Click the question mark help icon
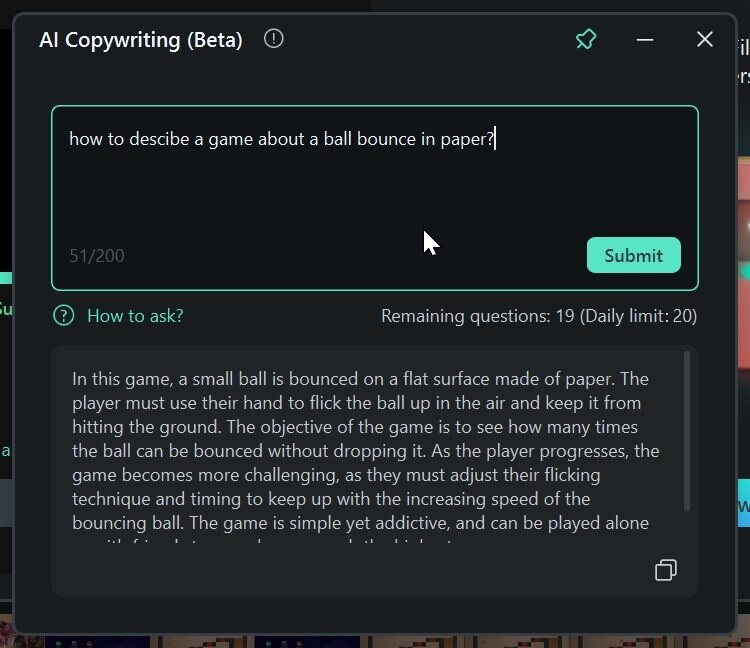The height and width of the screenshot is (648, 750). (x=64, y=316)
